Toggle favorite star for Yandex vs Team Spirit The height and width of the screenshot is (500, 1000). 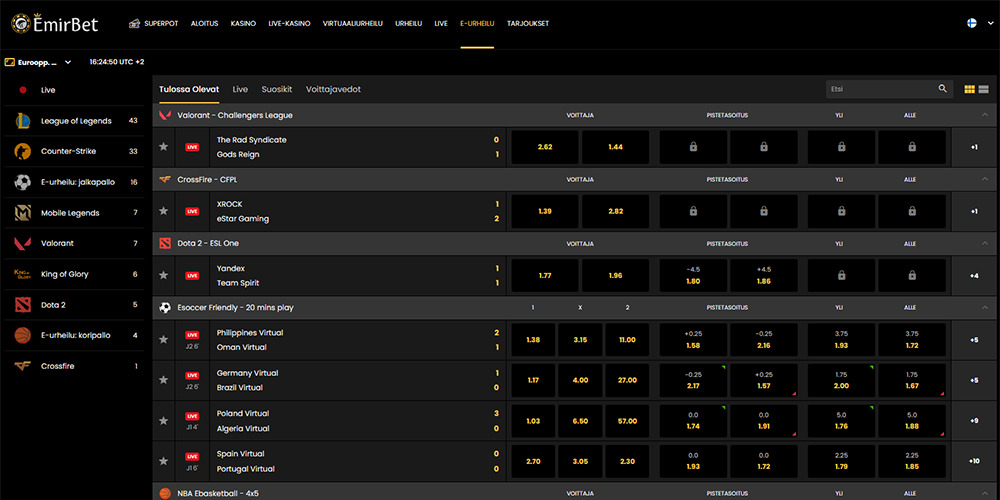tap(164, 275)
